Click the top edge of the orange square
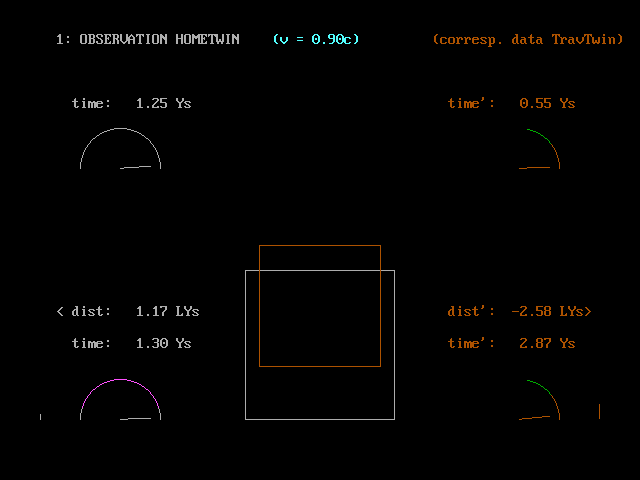Screen dimensions: 640x480 [320, 245]
